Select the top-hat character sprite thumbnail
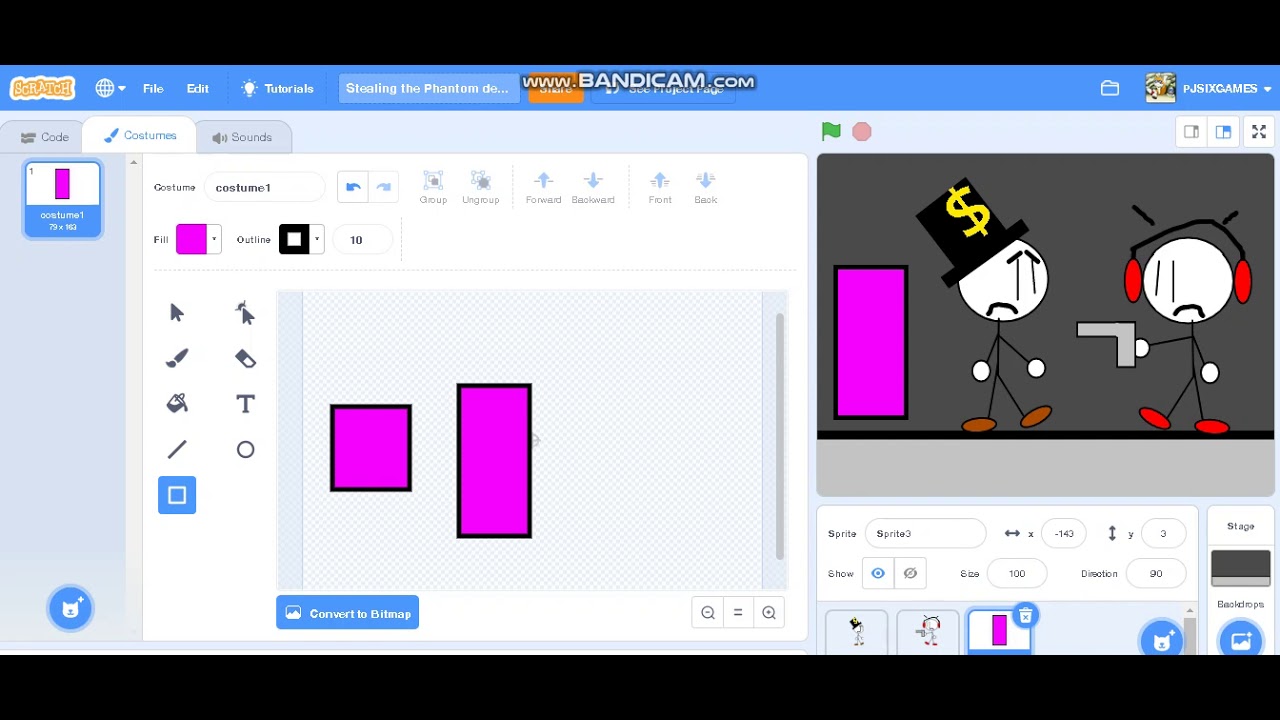 point(857,632)
